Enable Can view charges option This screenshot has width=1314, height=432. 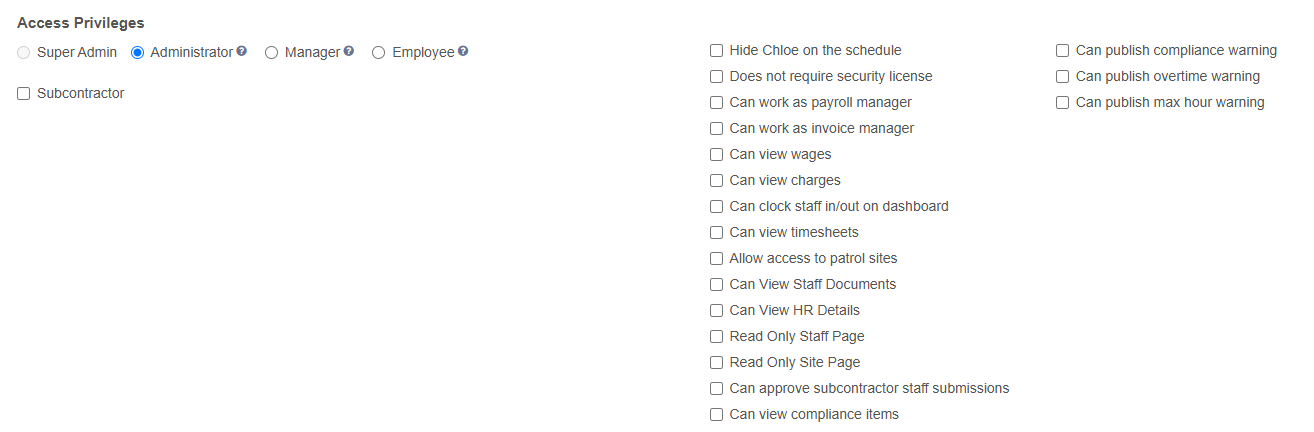(x=716, y=181)
